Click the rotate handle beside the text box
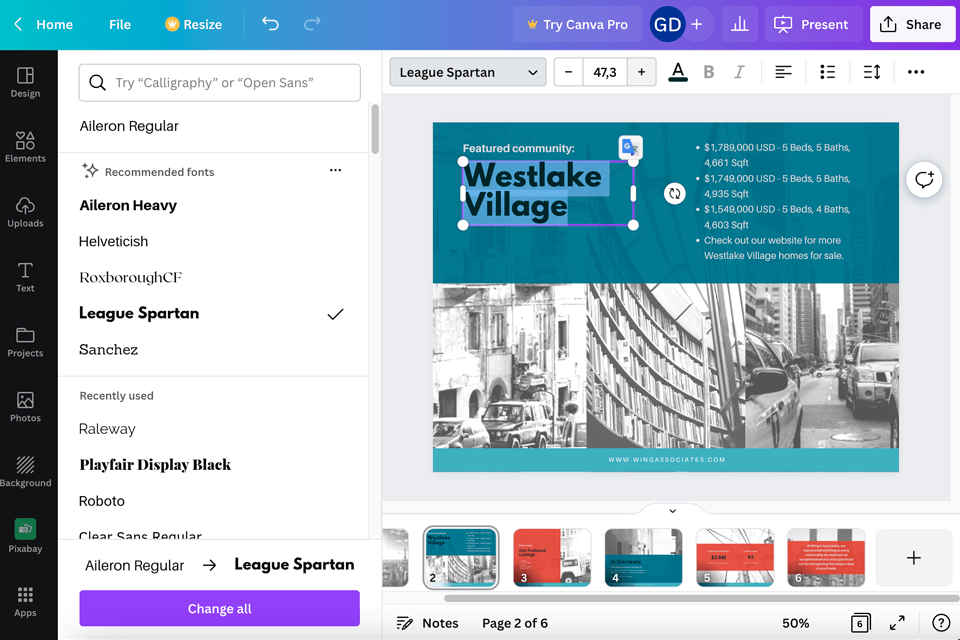Screen dimensions: 960x640 [674, 194]
